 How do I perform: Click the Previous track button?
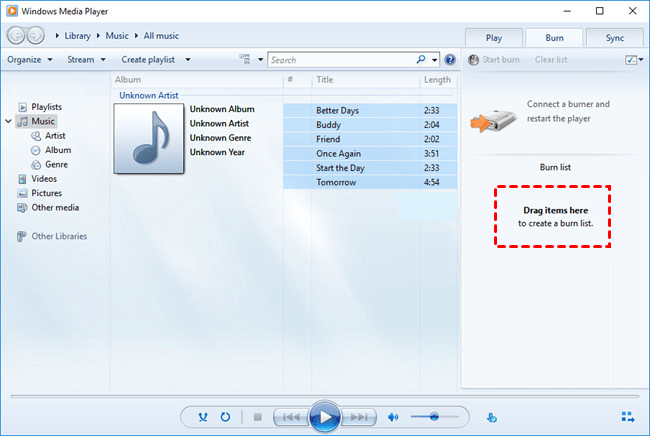tap(291, 417)
